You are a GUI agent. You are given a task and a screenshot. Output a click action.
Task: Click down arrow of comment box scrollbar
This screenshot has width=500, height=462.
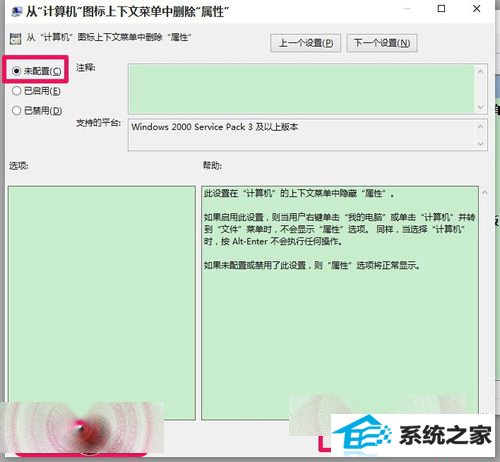(481, 107)
